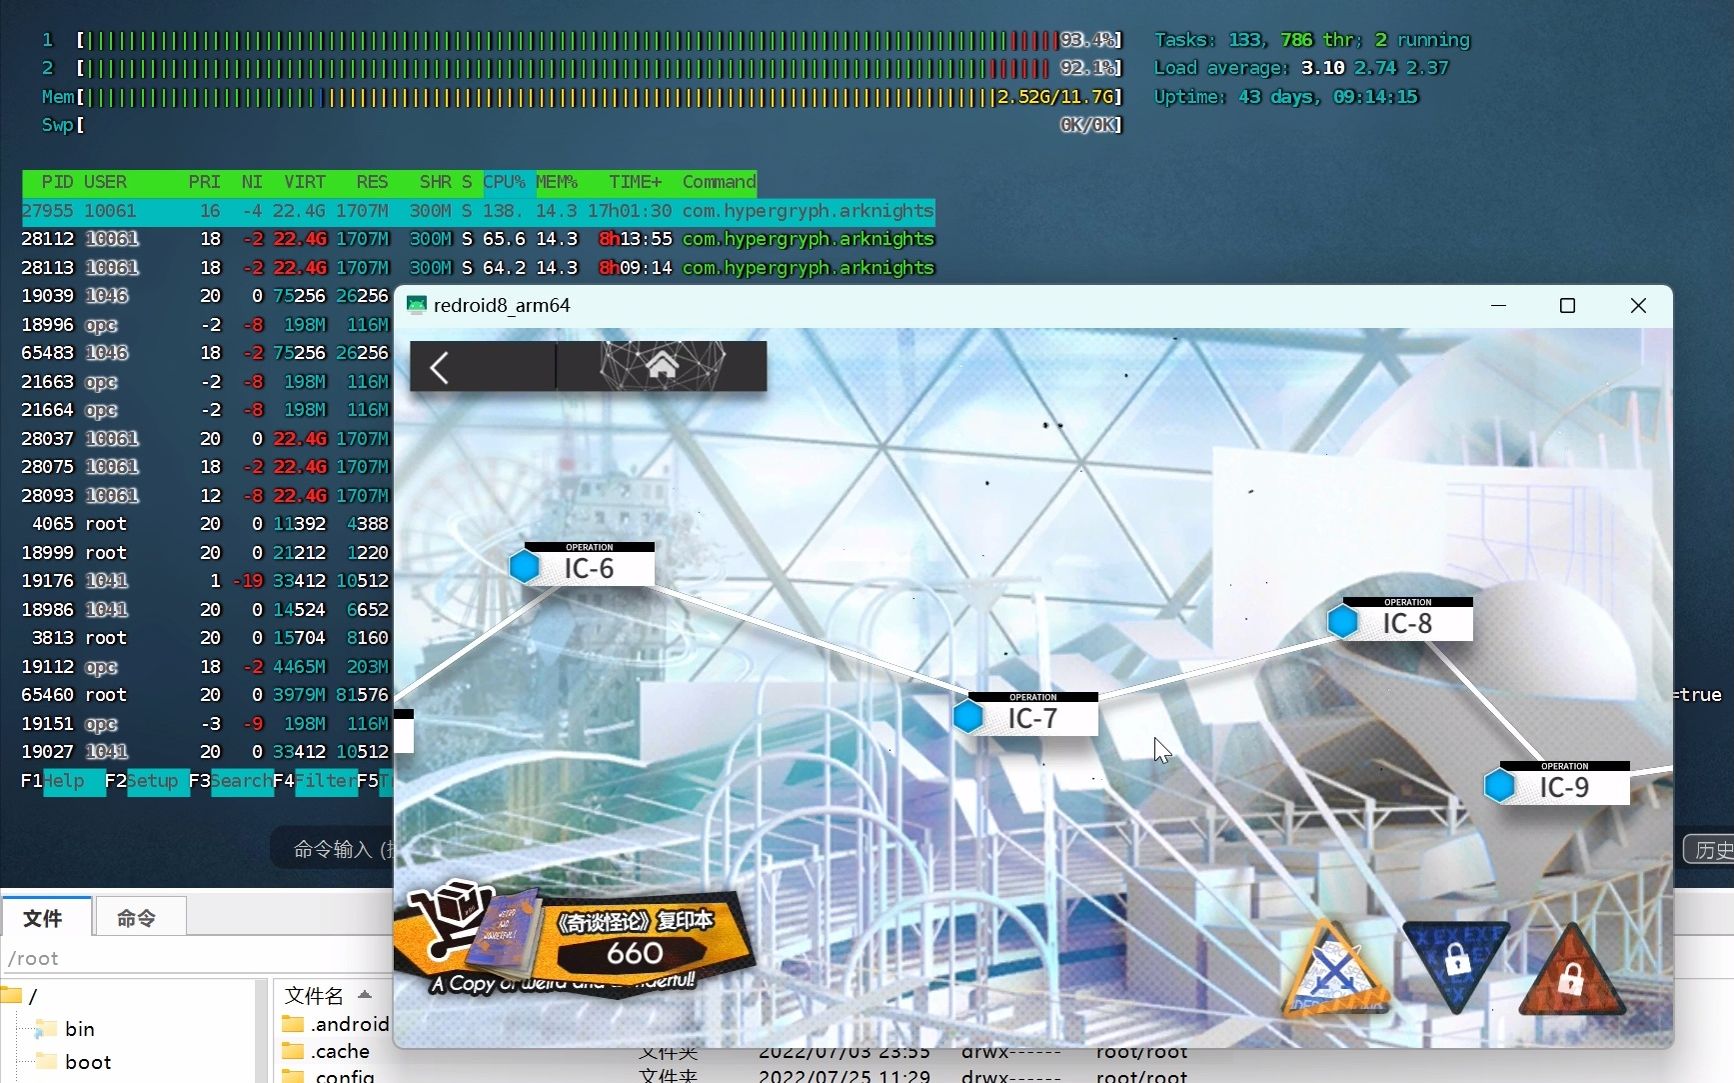
Task: Click the PID column header
Action: (x=57, y=182)
